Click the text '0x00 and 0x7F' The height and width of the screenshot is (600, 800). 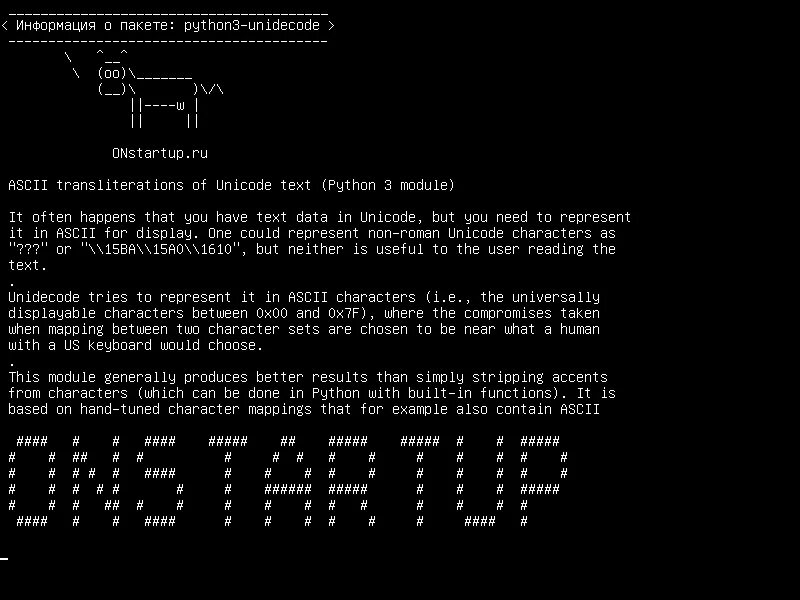pos(308,313)
